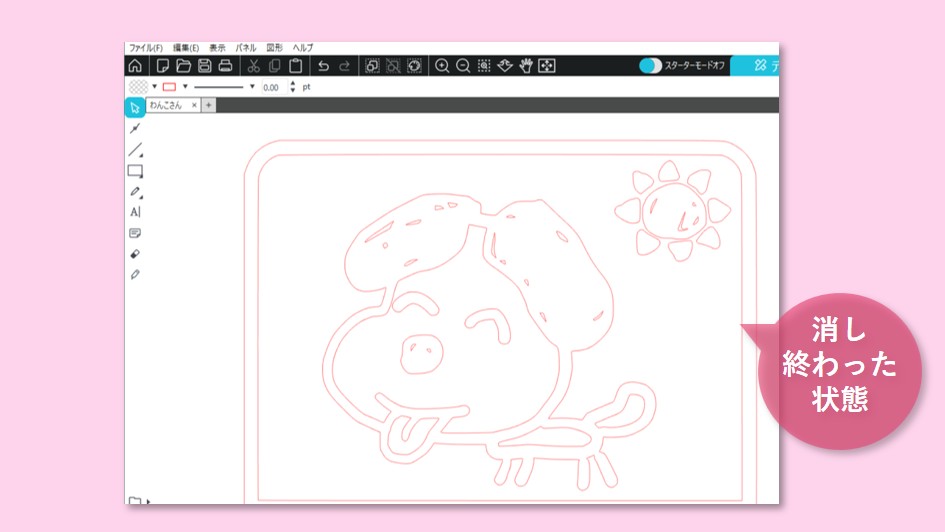
Task: Open 表示 menu
Action: 217,48
